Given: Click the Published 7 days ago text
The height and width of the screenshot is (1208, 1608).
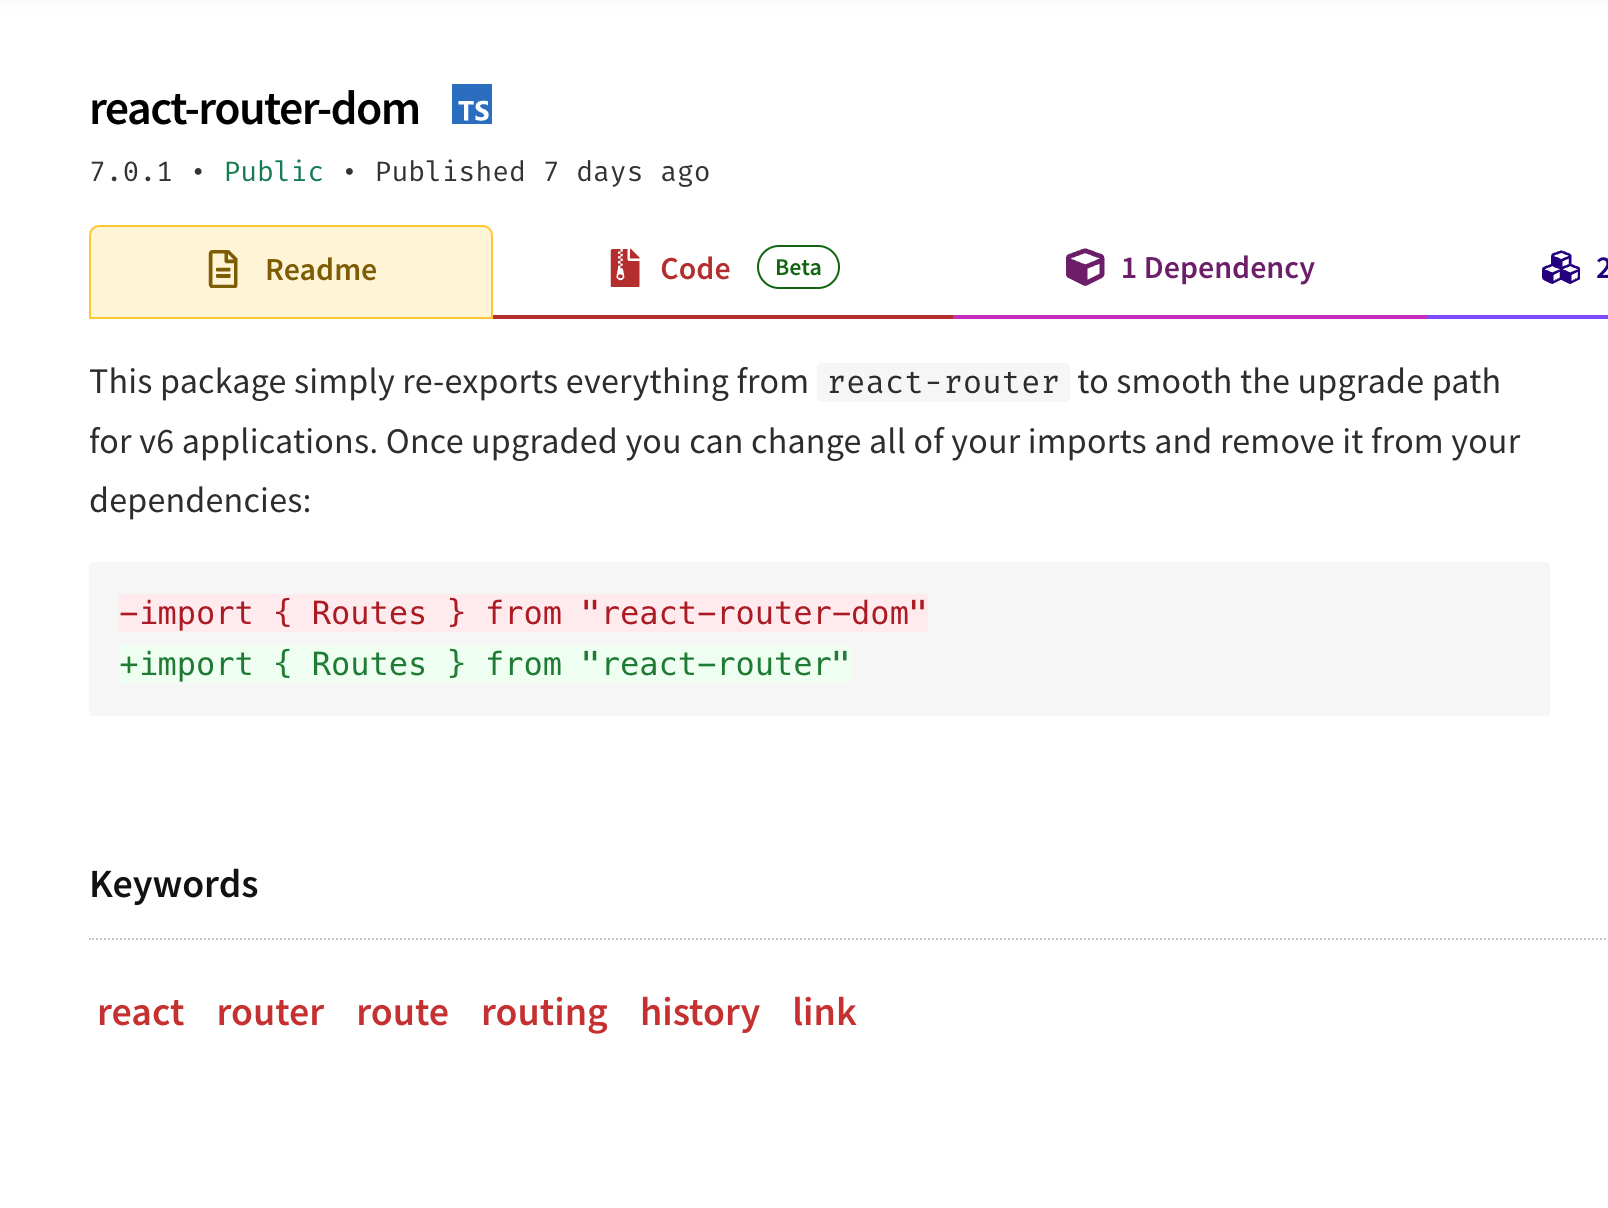Looking at the screenshot, I should (x=542, y=172).
